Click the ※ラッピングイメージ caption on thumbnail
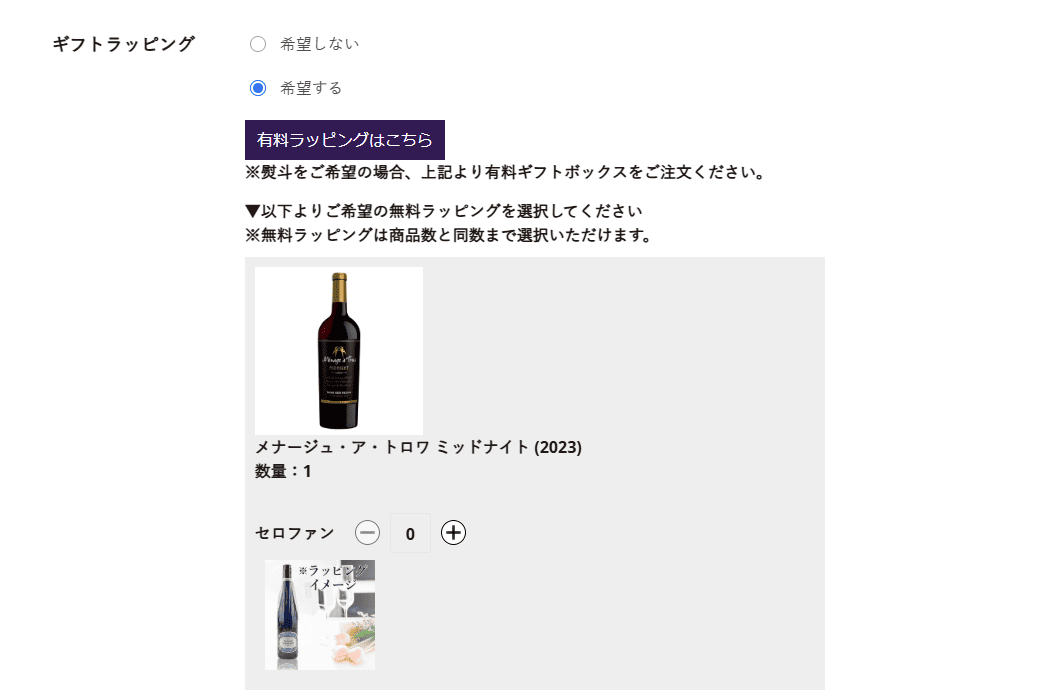The width and height of the screenshot is (1052, 690). pos(333,577)
